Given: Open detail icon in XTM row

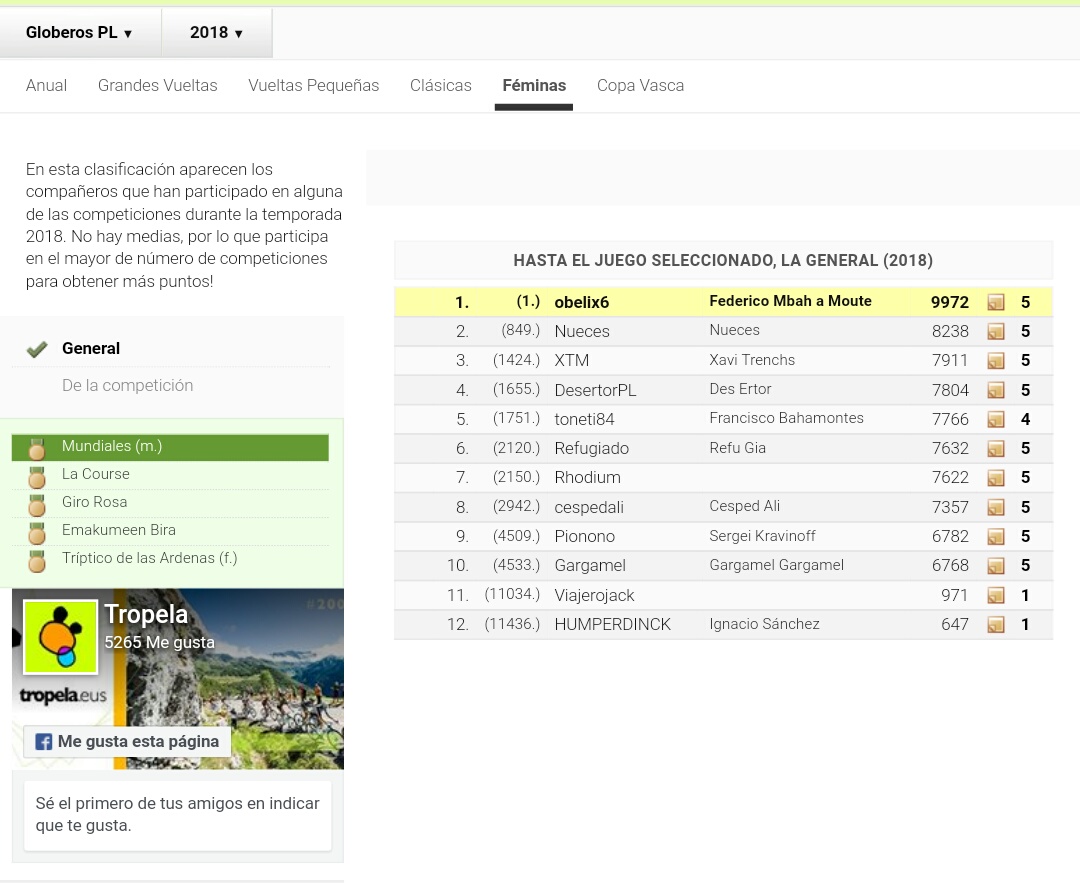Looking at the screenshot, I should point(995,361).
